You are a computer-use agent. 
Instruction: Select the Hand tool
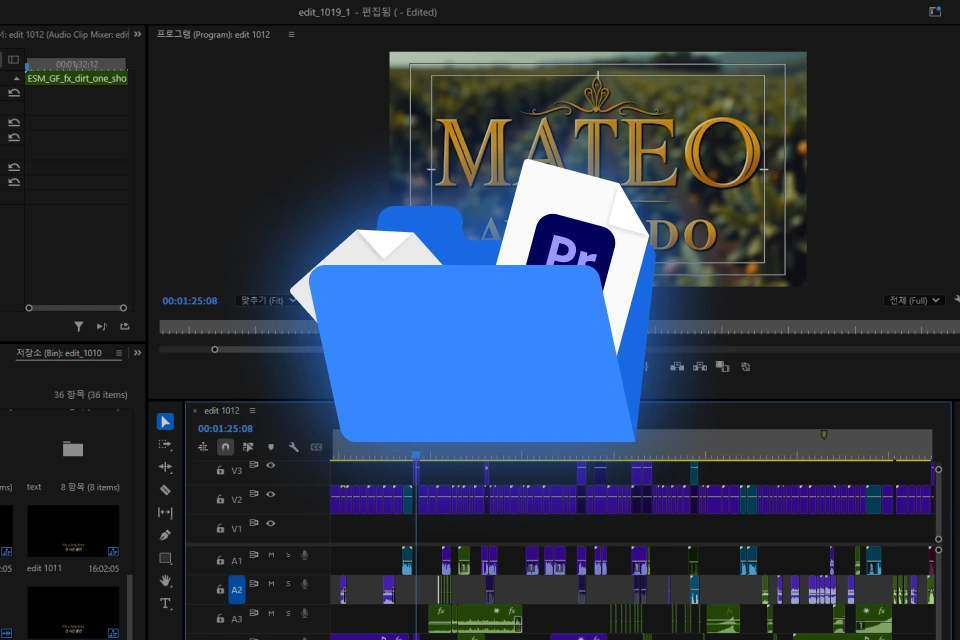(165, 580)
